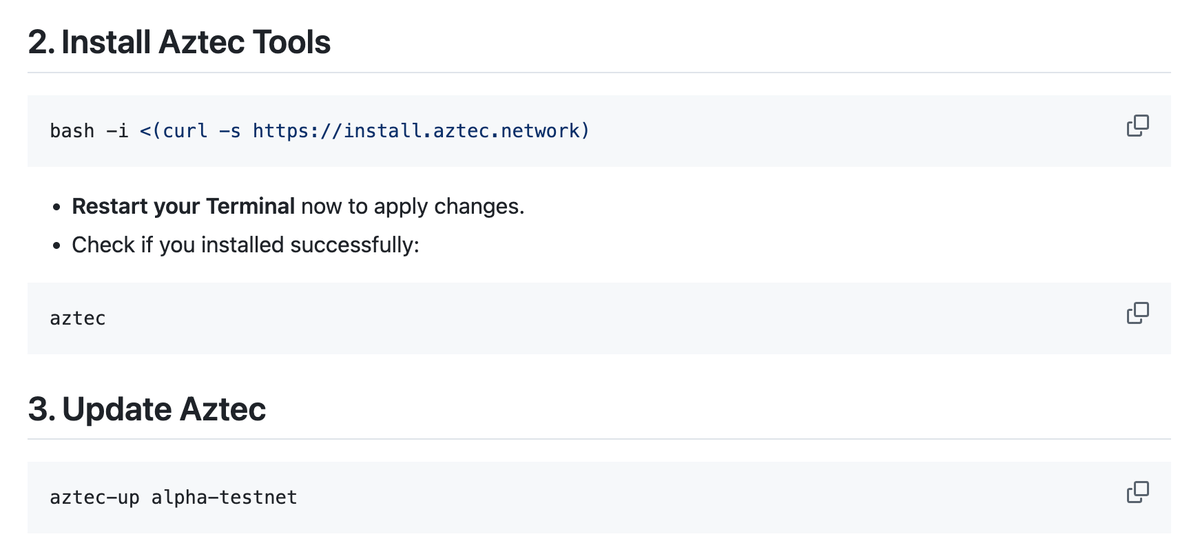Click the 'now to apply changes' text
The height and width of the screenshot is (557, 1200).
[x=412, y=207]
